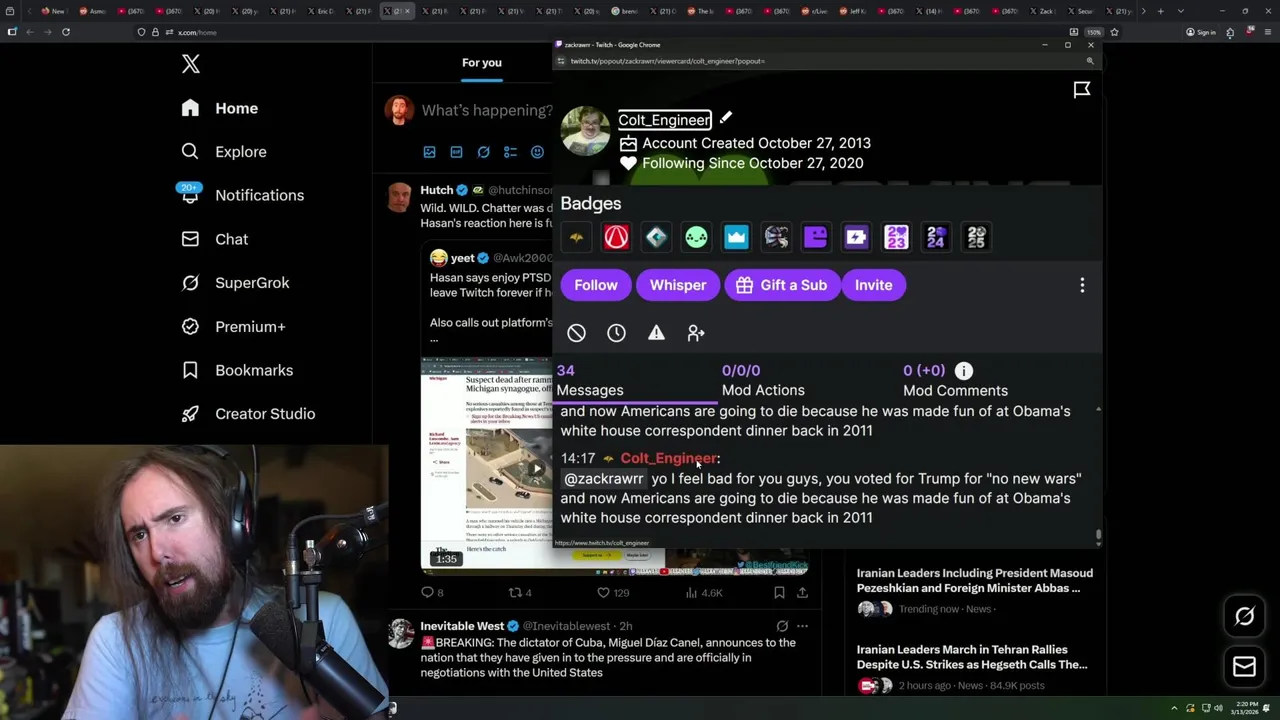Image resolution: width=1280 pixels, height=720 pixels.
Task: Click Colt_Engineer's profile avatar
Action: tap(585, 131)
